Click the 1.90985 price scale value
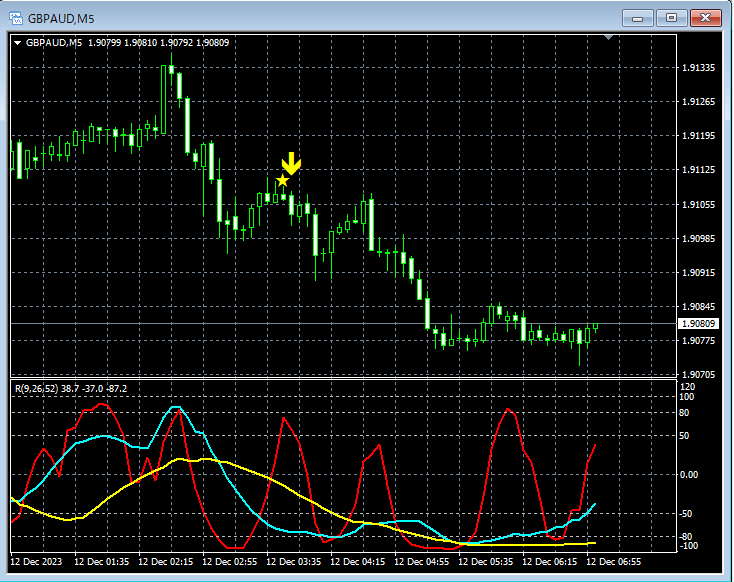The width and height of the screenshot is (734, 582). [x=698, y=238]
